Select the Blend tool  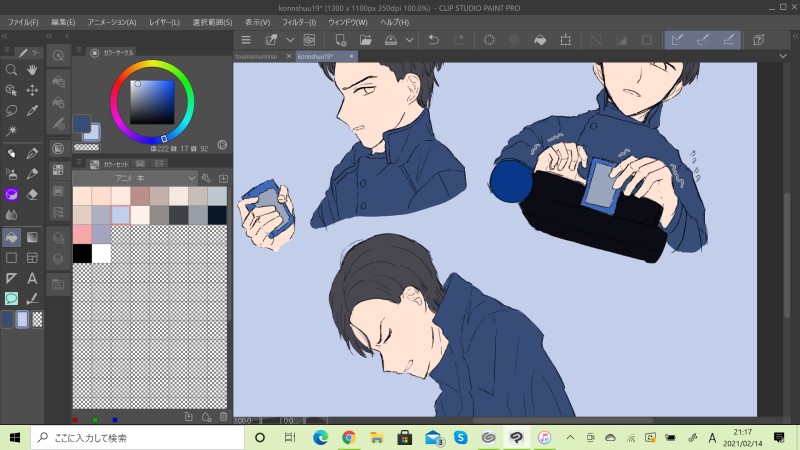click(11, 215)
